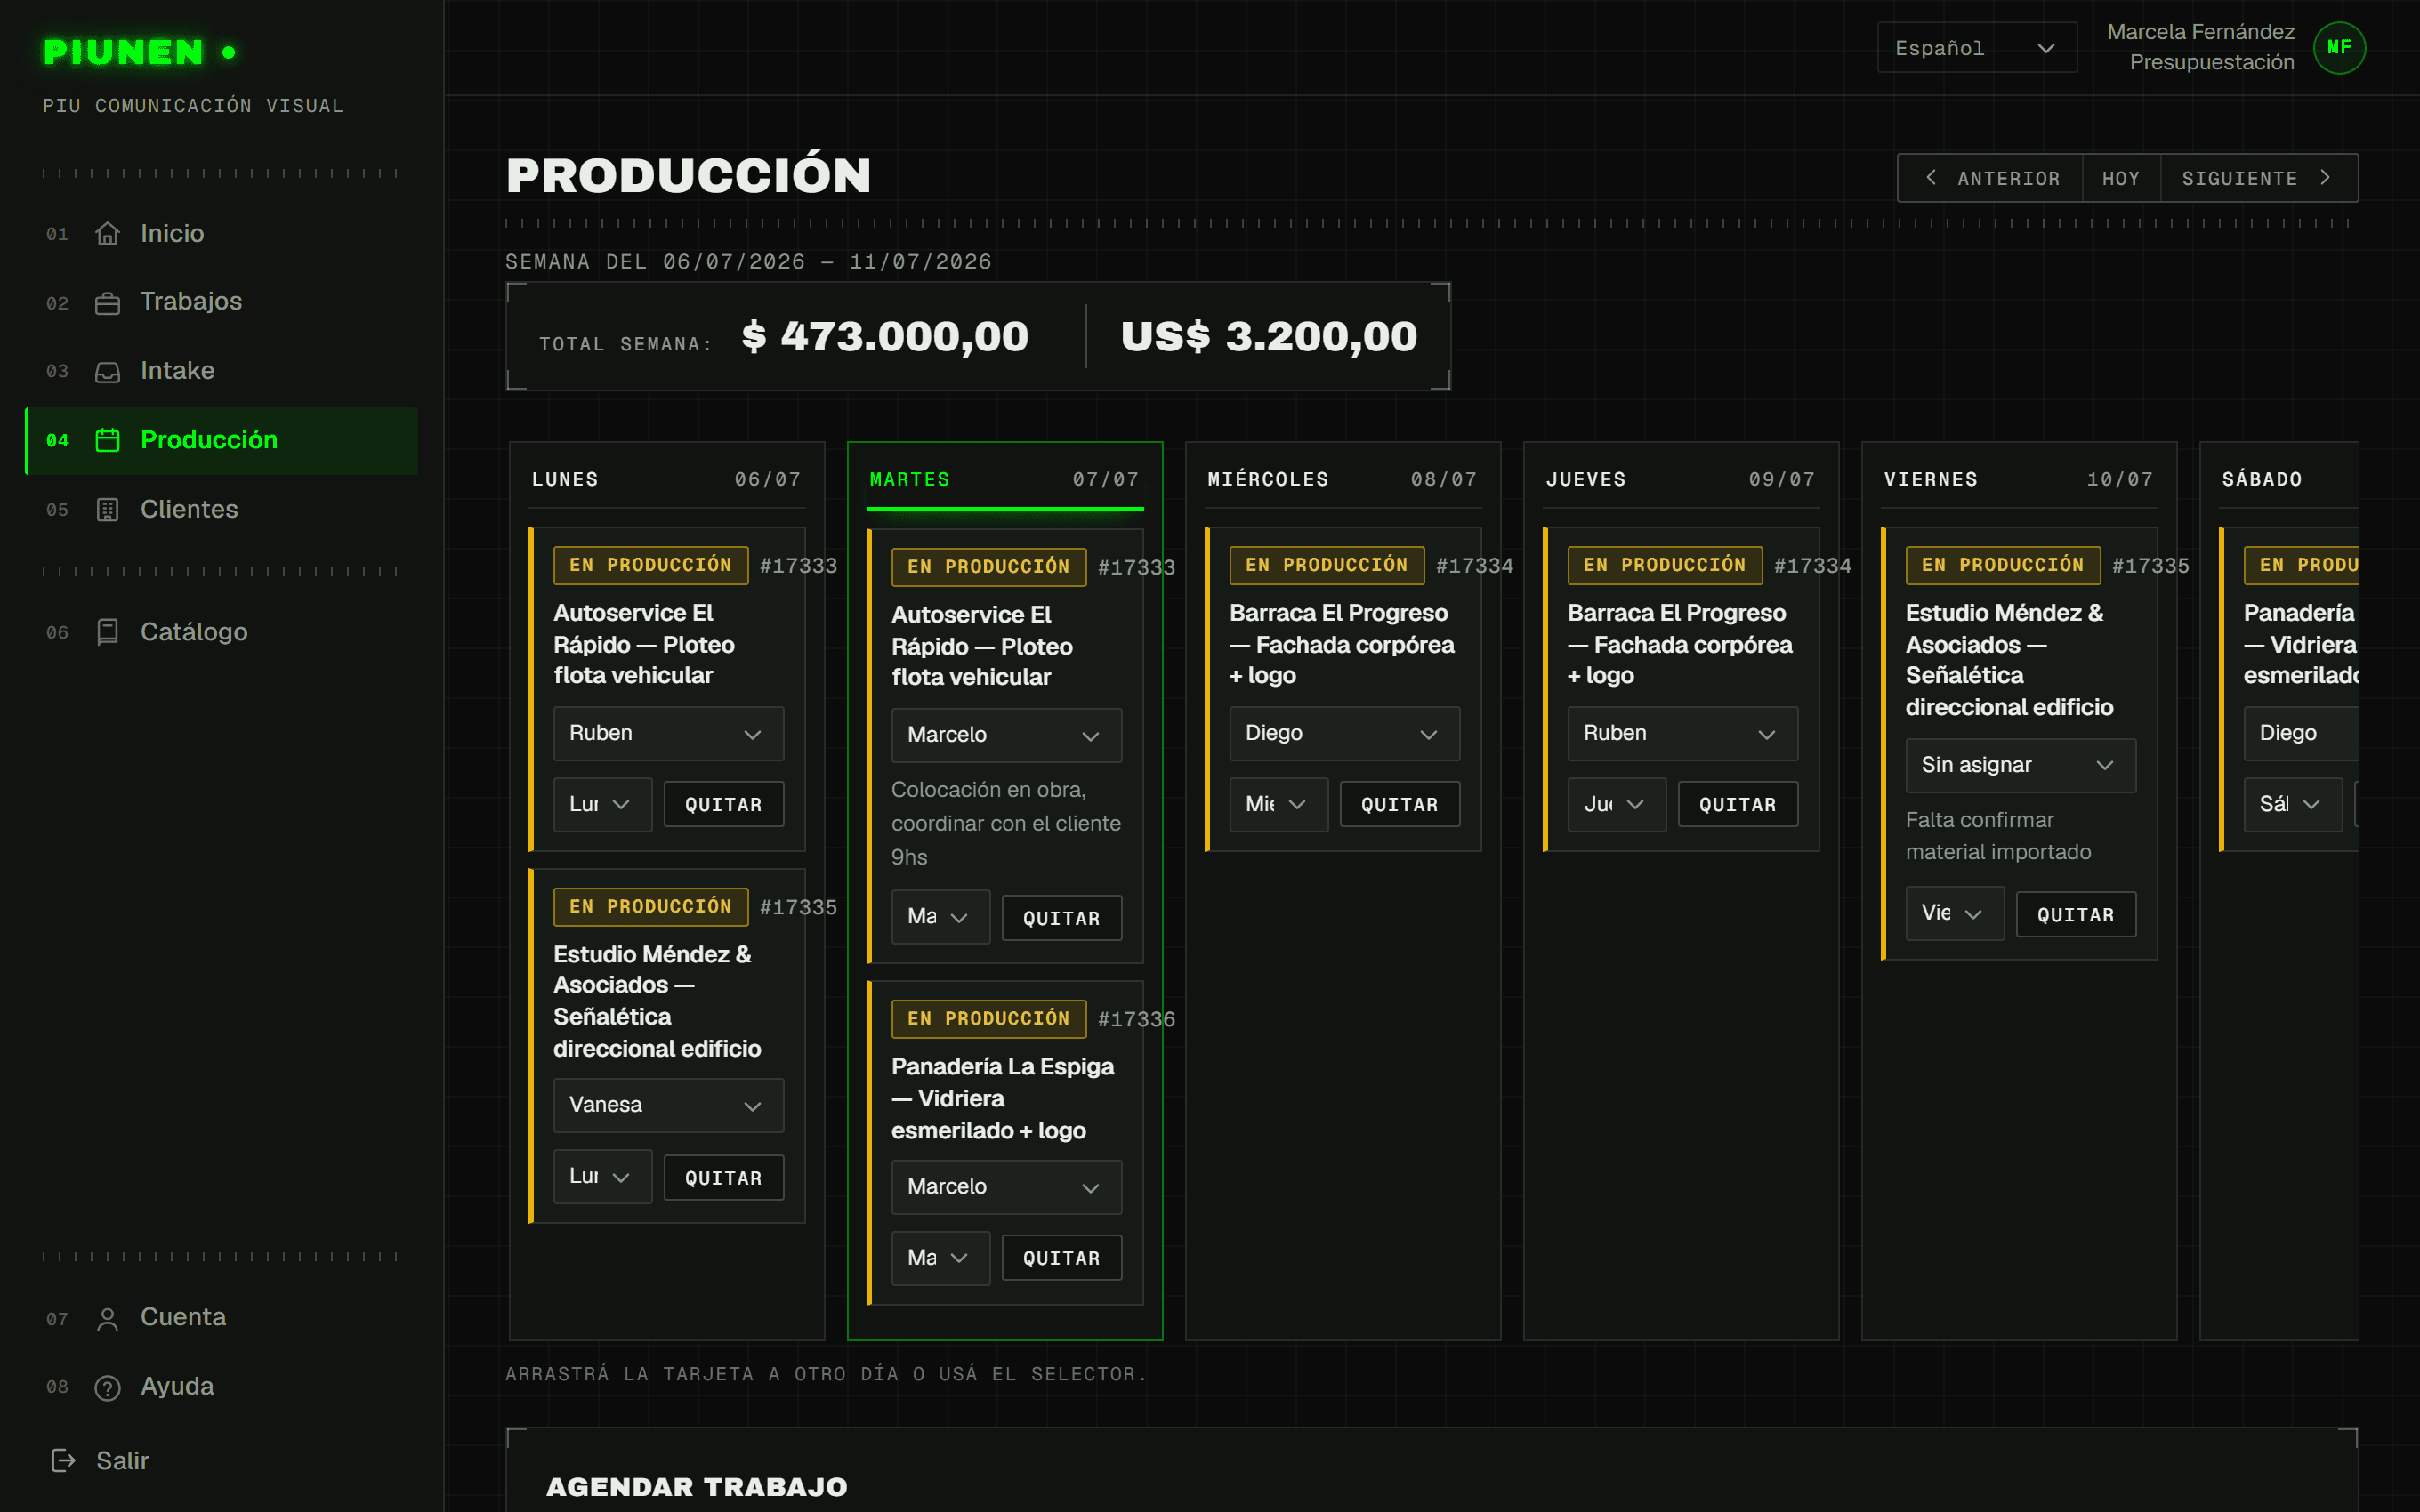Open Ayuda page
This screenshot has width=2420, height=1512.
click(222, 1387)
